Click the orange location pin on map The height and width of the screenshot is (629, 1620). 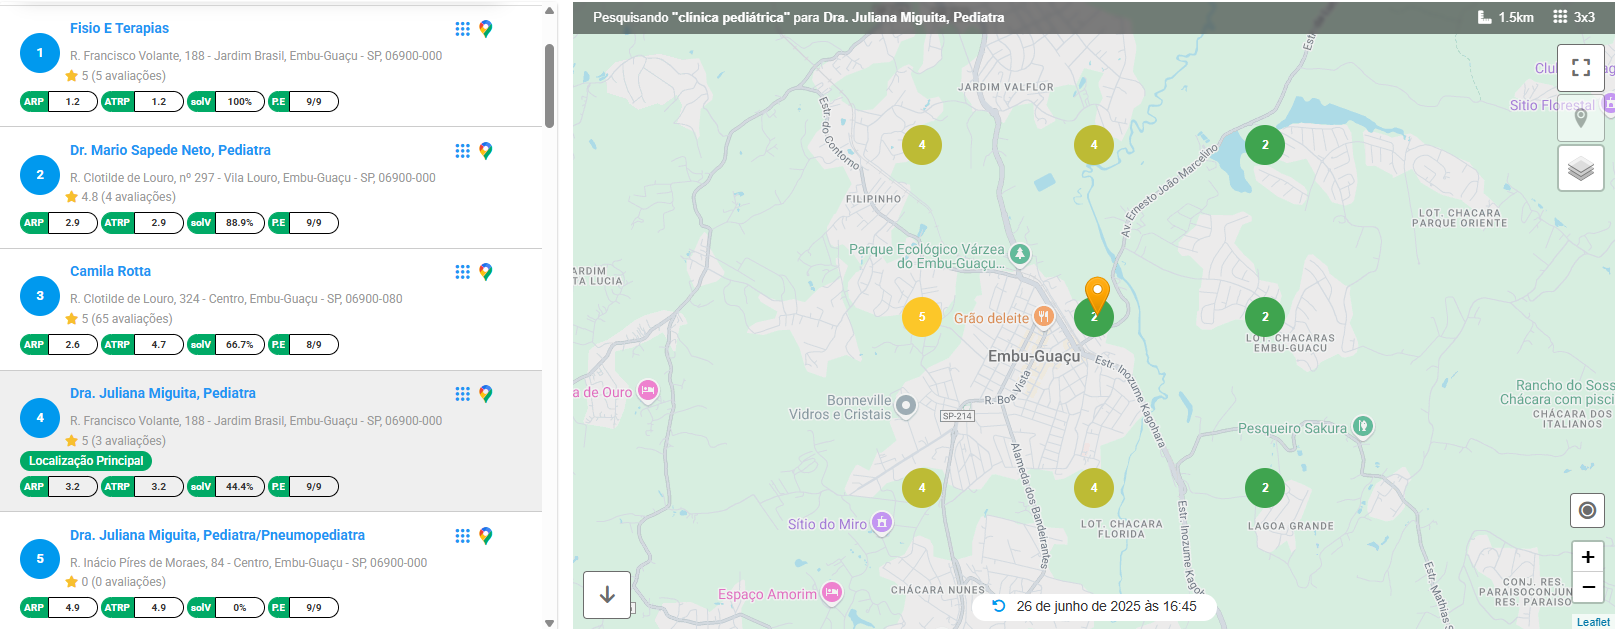1097,293
